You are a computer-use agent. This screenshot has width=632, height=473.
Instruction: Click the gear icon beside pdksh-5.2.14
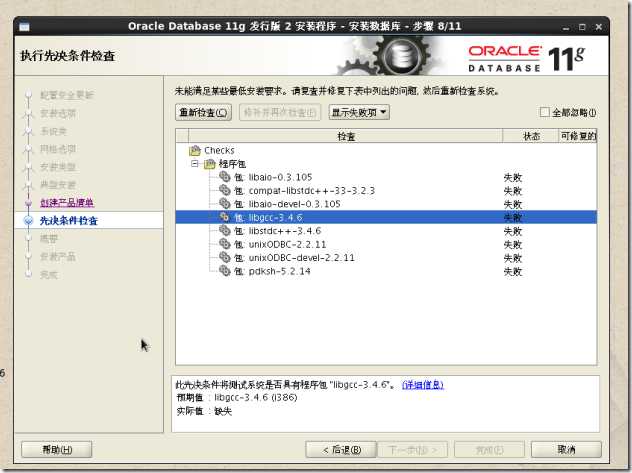(x=225, y=271)
